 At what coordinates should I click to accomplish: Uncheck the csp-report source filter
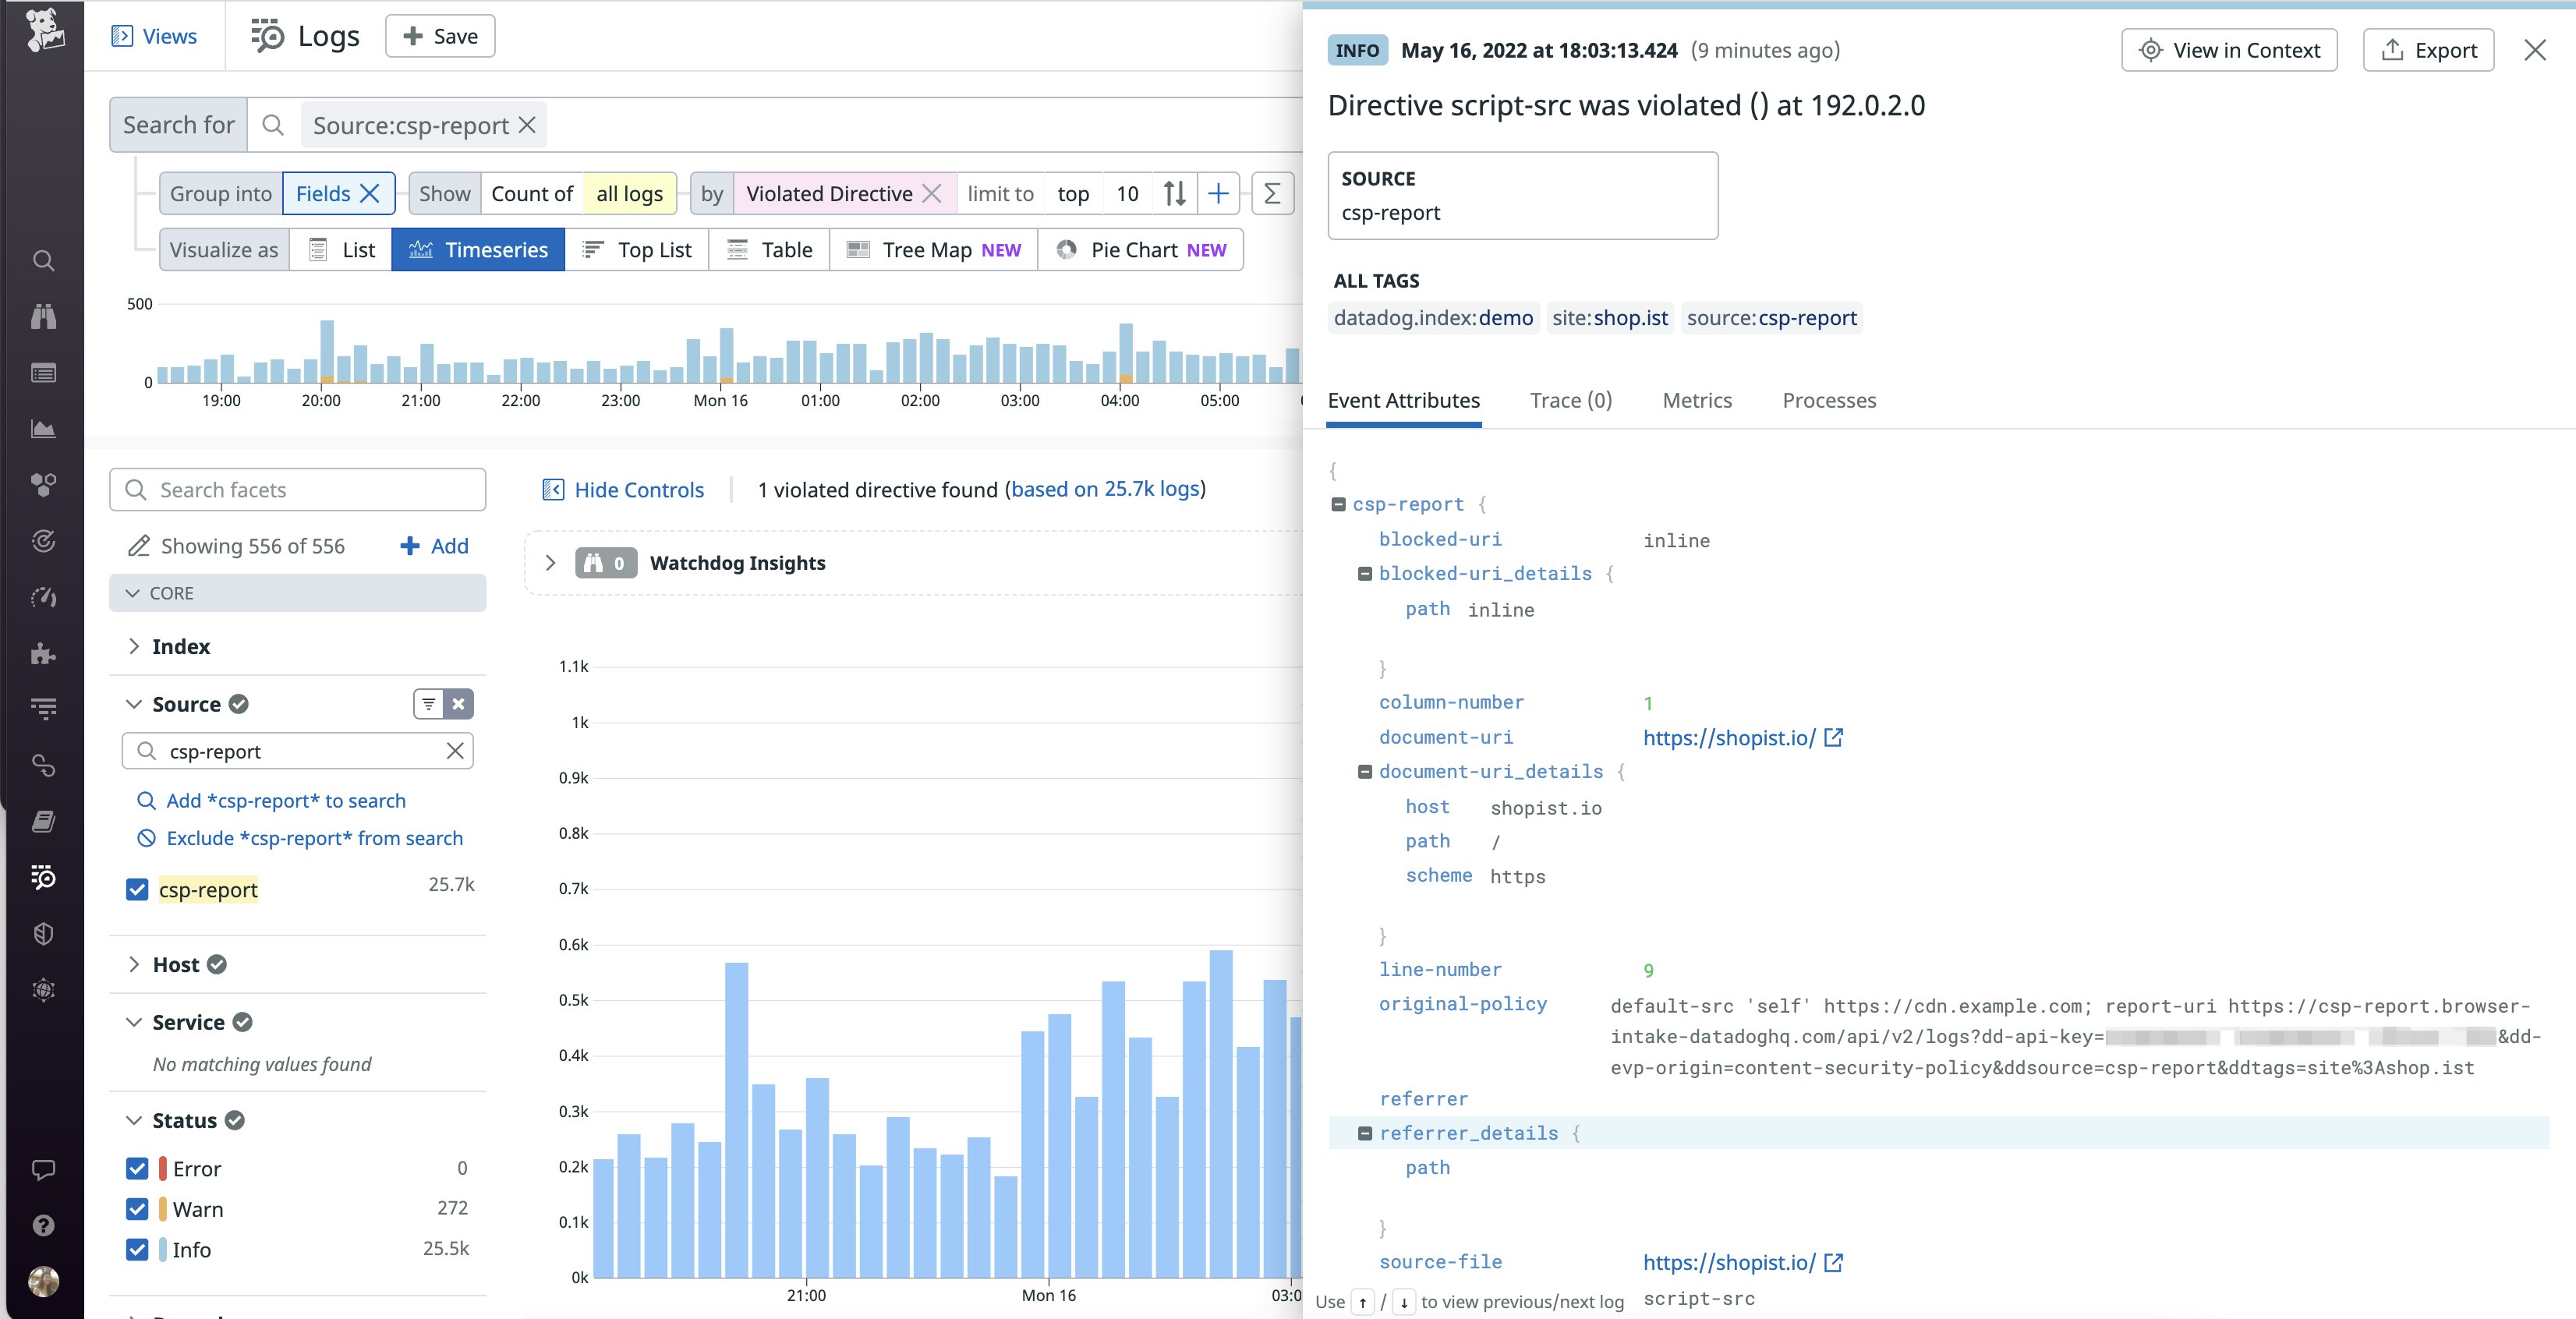click(x=137, y=889)
